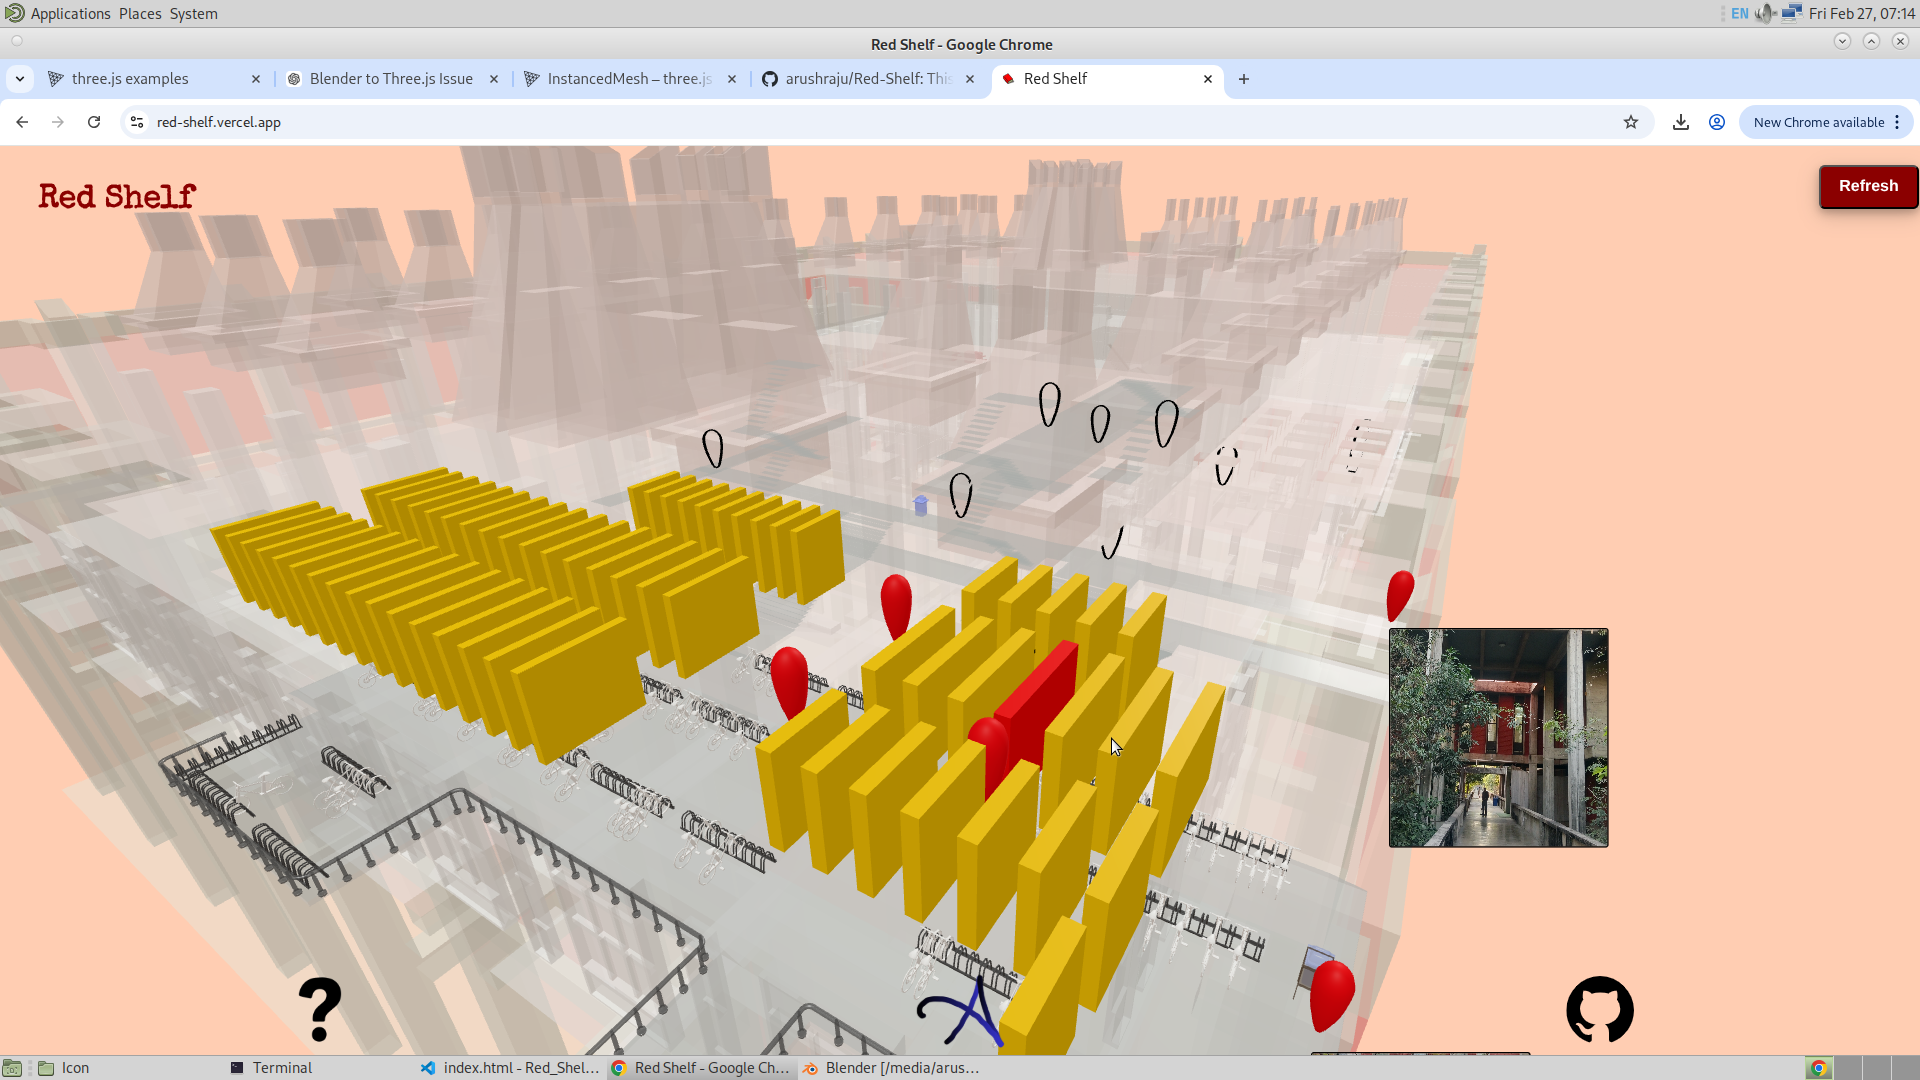This screenshot has width=1920, height=1080.
Task: Click the red building photo thumbnail
Action: pyautogui.click(x=1498, y=738)
